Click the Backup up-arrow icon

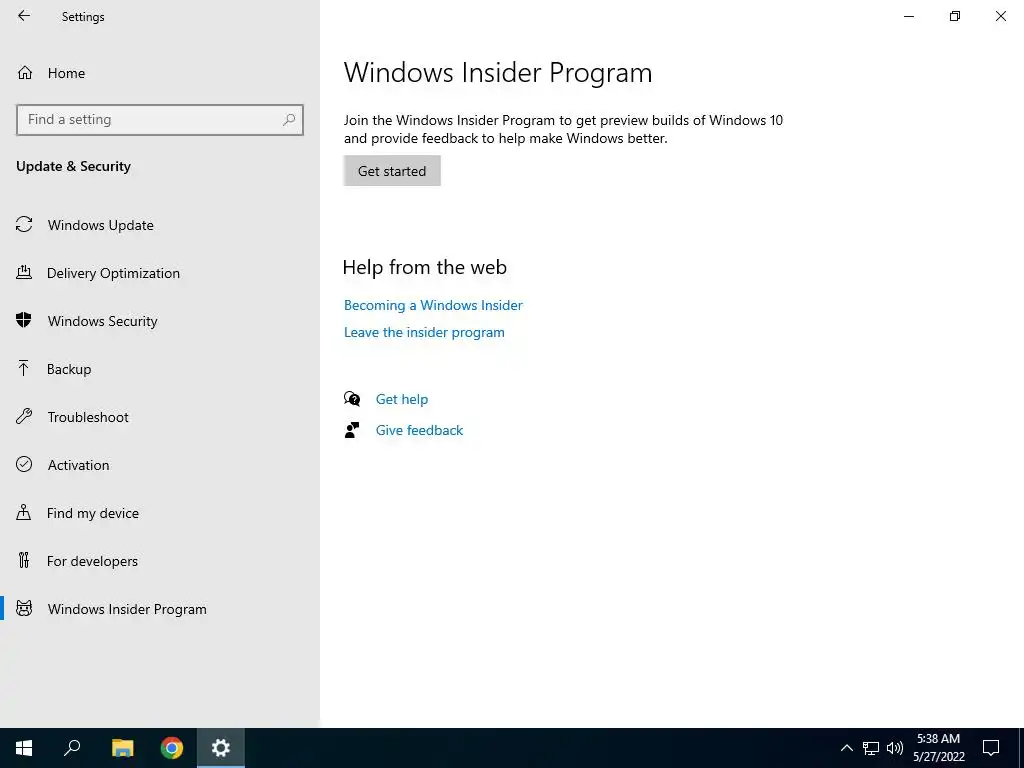click(x=24, y=368)
